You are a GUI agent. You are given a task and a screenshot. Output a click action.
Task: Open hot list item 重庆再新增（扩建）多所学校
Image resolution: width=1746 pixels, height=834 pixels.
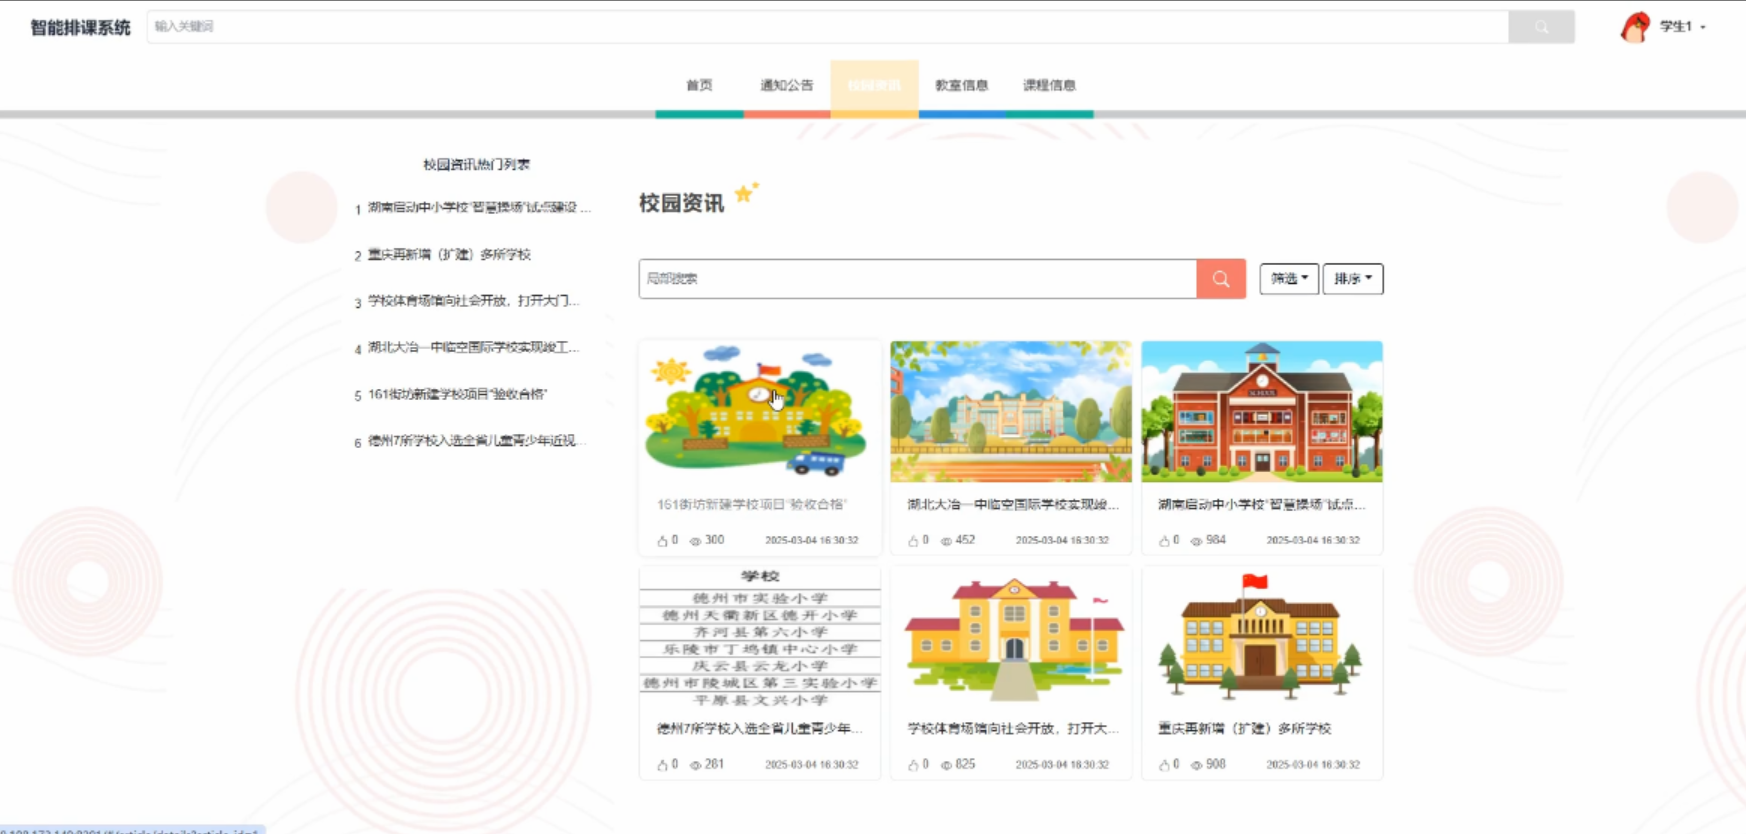[x=449, y=255]
